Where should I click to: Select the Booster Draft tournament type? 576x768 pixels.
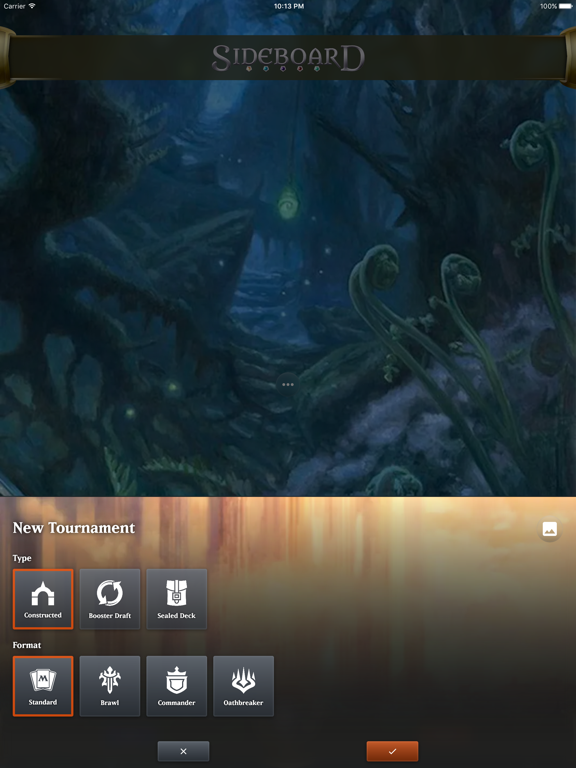click(x=110, y=599)
